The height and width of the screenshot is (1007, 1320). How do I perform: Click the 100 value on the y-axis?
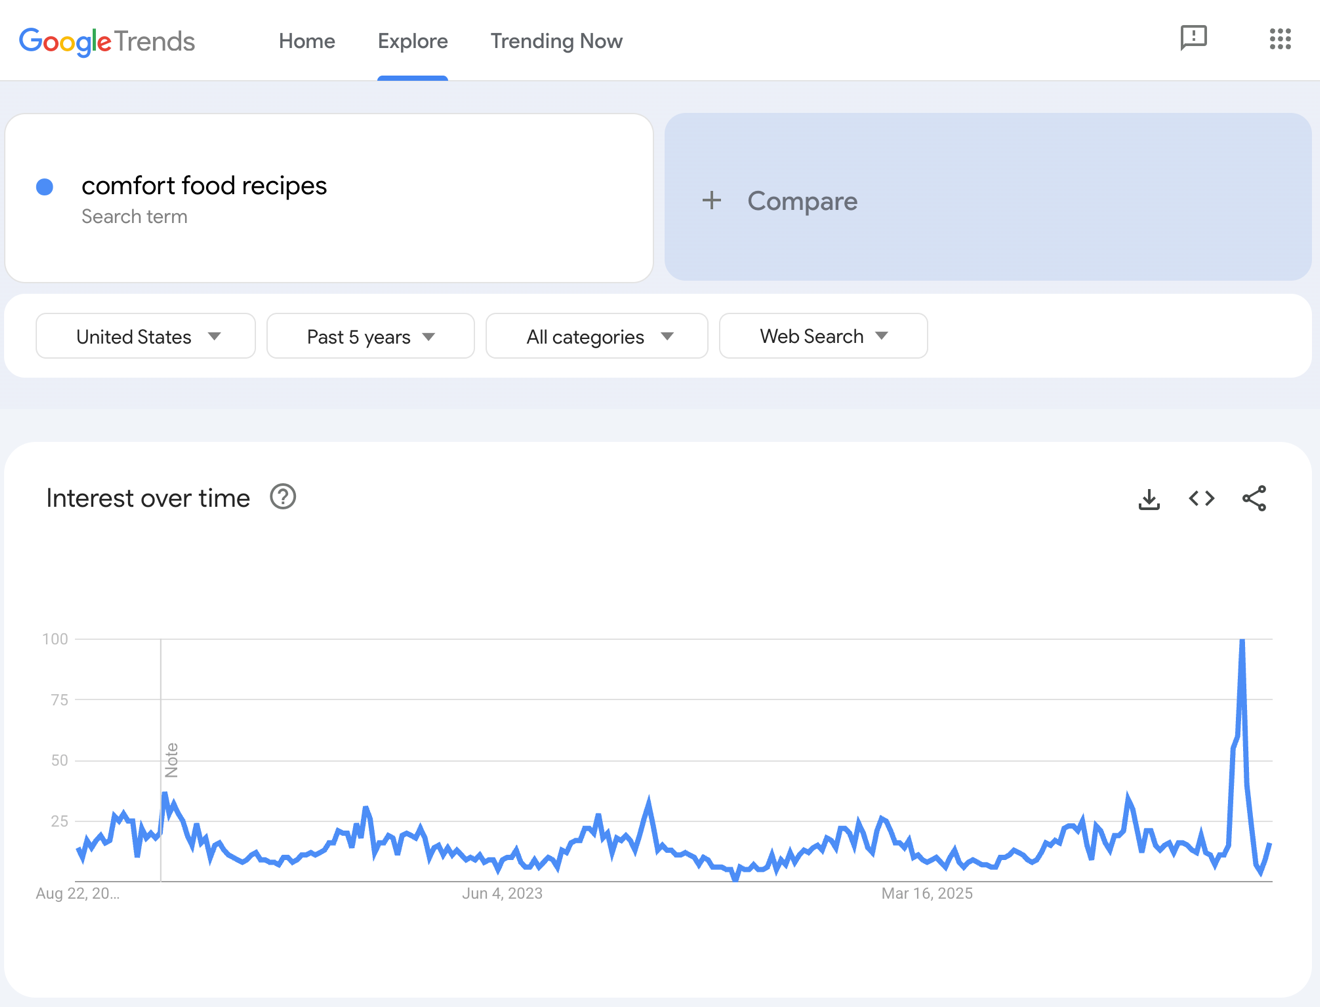click(55, 639)
